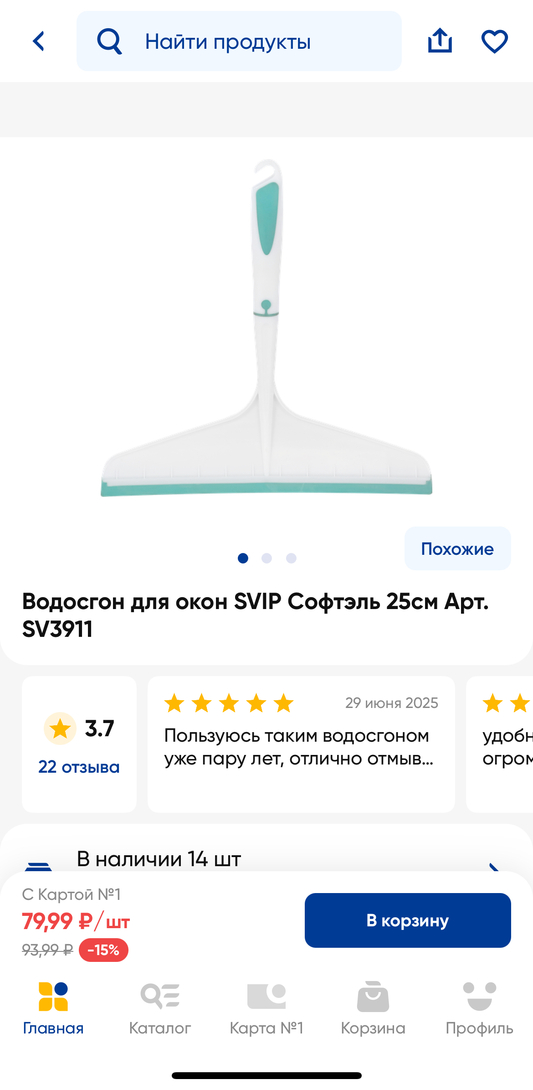Tap the magnifier search icon
This screenshot has height=1090, width=533.
click(x=109, y=42)
